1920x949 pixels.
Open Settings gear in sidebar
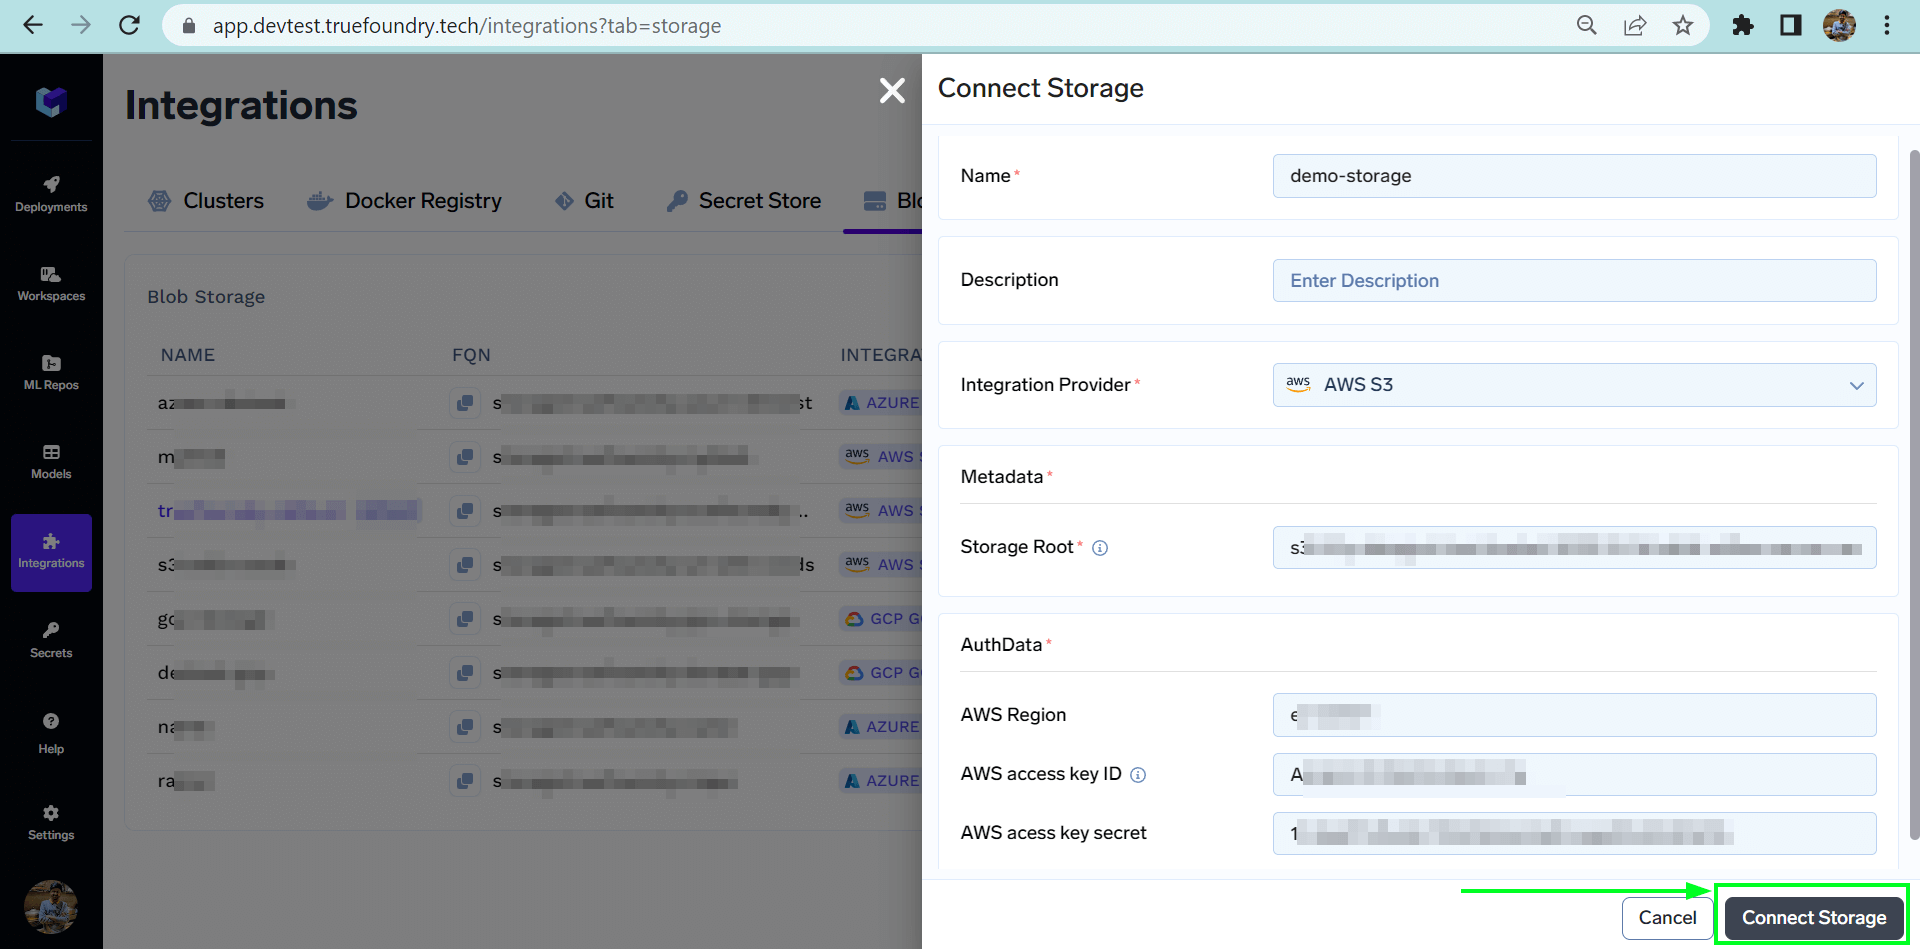[x=51, y=822]
